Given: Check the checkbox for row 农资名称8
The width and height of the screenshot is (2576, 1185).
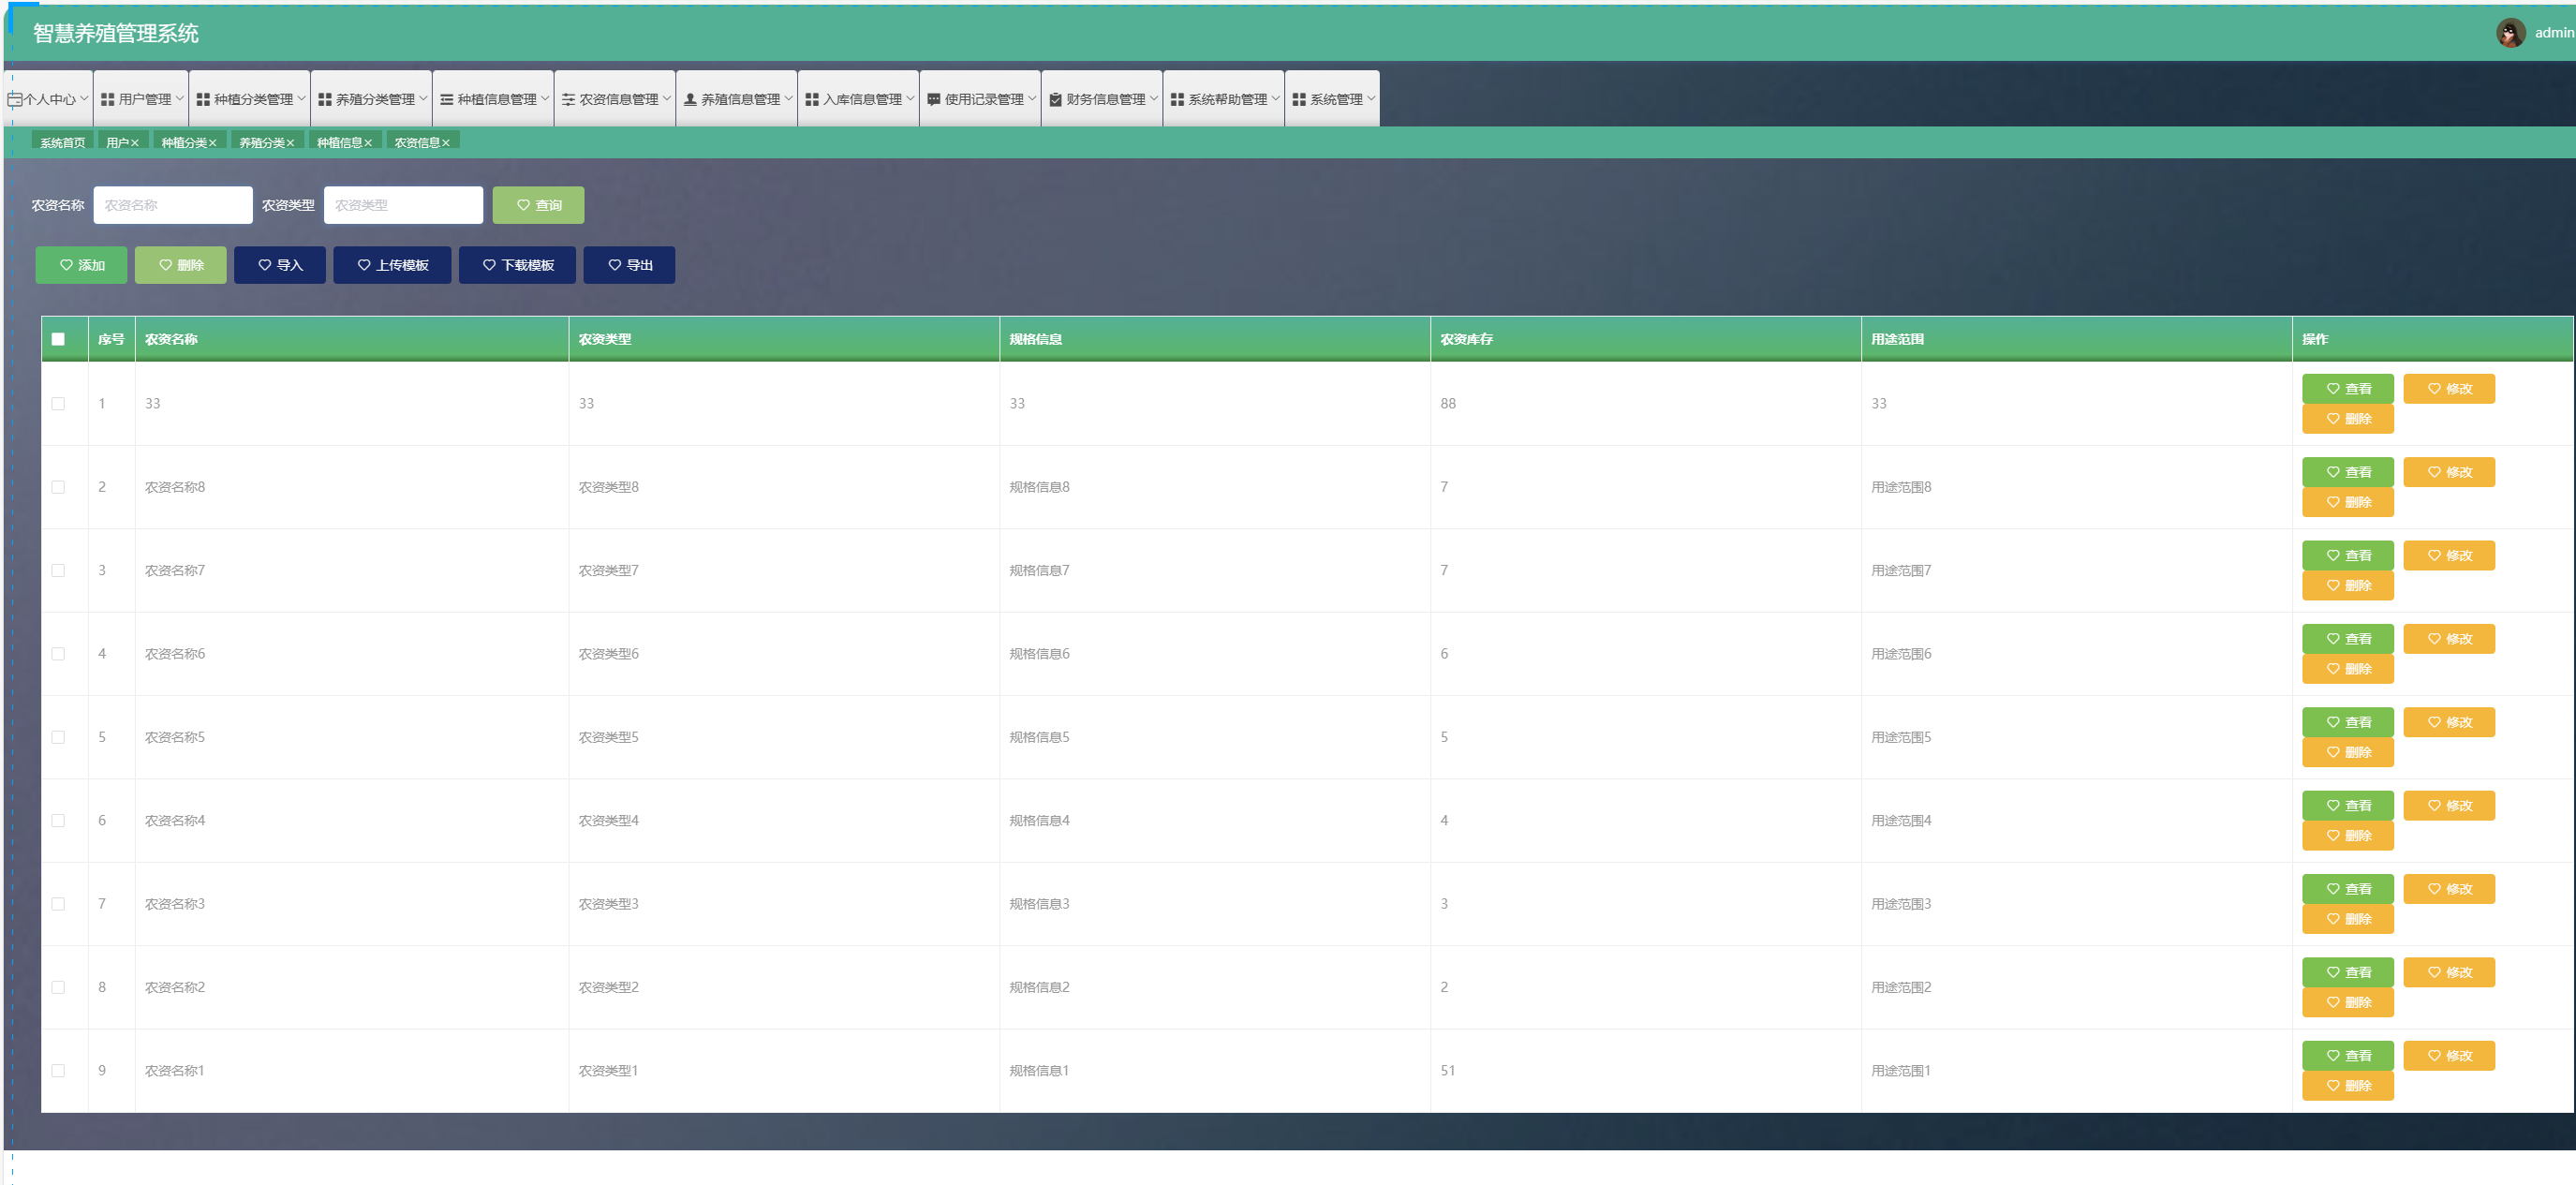Looking at the screenshot, I should click(x=58, y=487).
